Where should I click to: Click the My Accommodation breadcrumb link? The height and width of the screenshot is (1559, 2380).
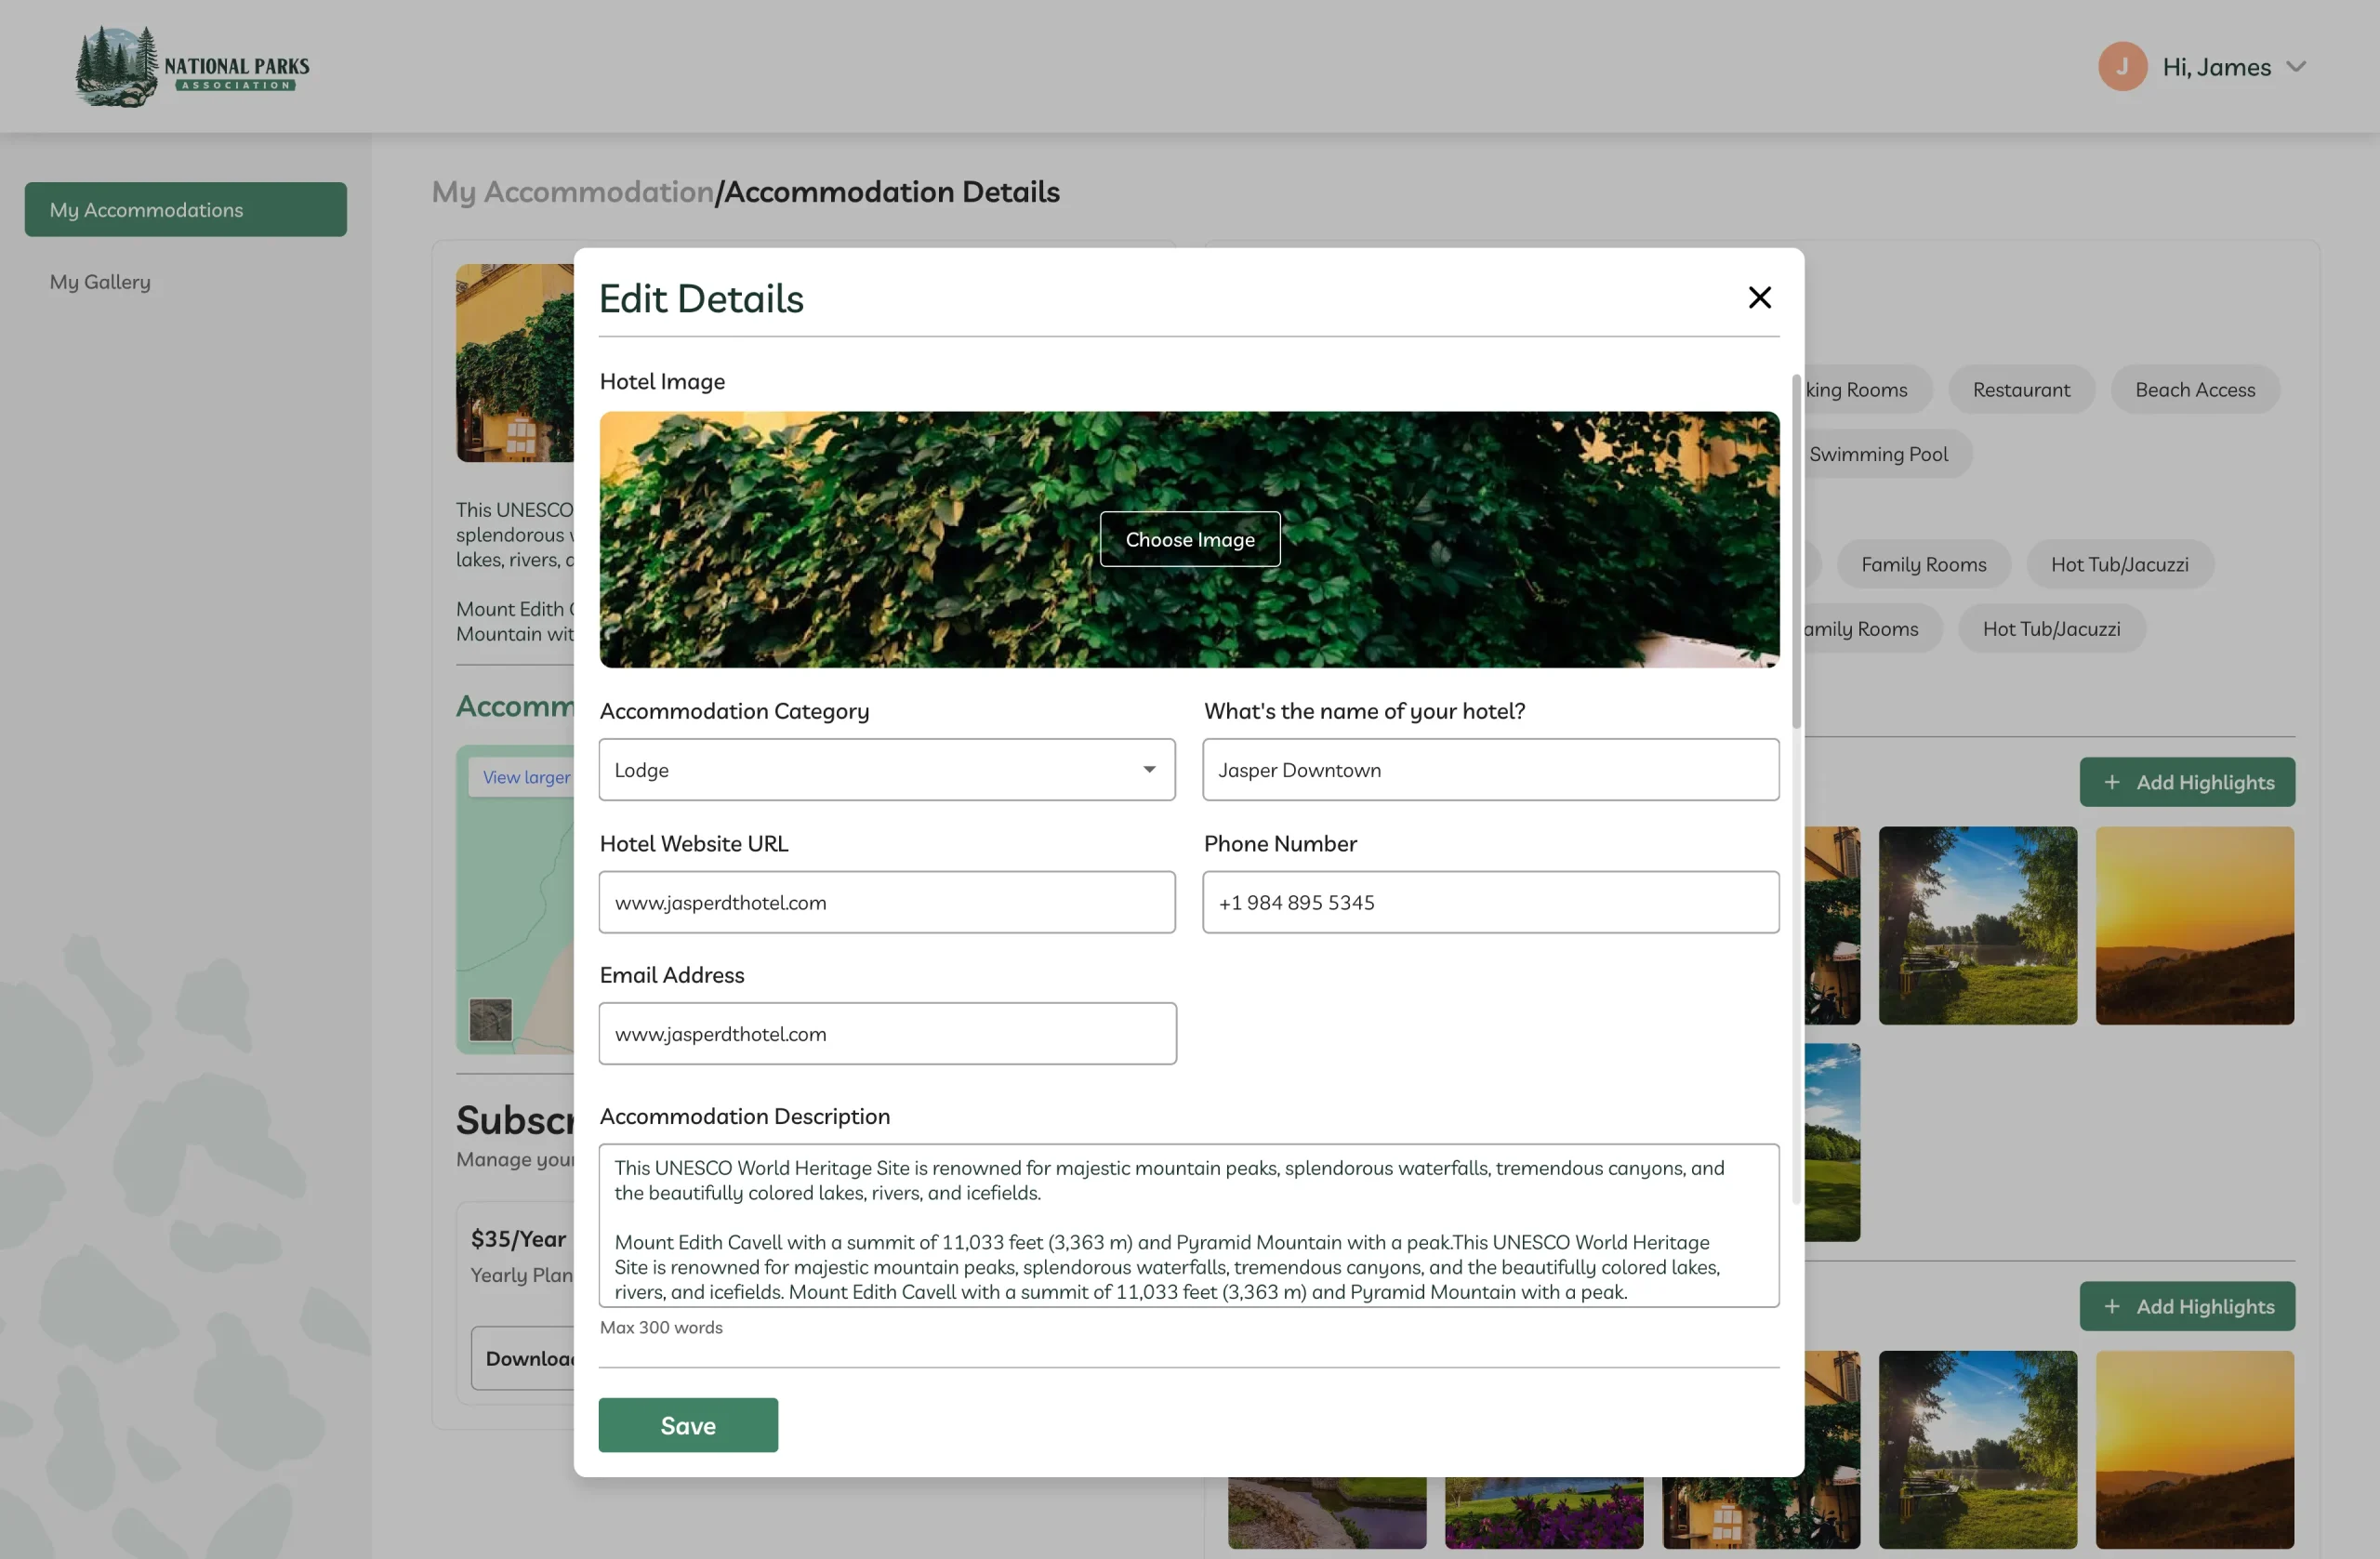pyautogui.click(x=572, y=191)
